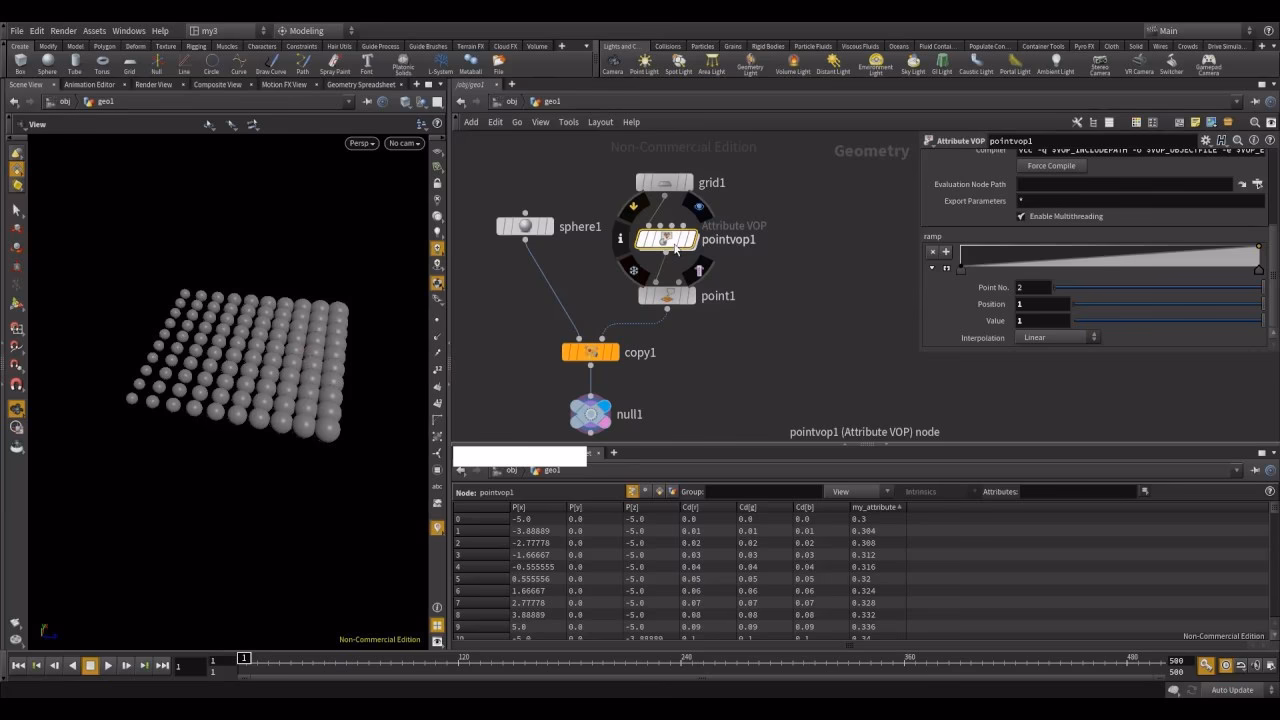This screenshot has height=720, width=1280.
Task: Click the point1 node in network
Action: pos(667,296)
